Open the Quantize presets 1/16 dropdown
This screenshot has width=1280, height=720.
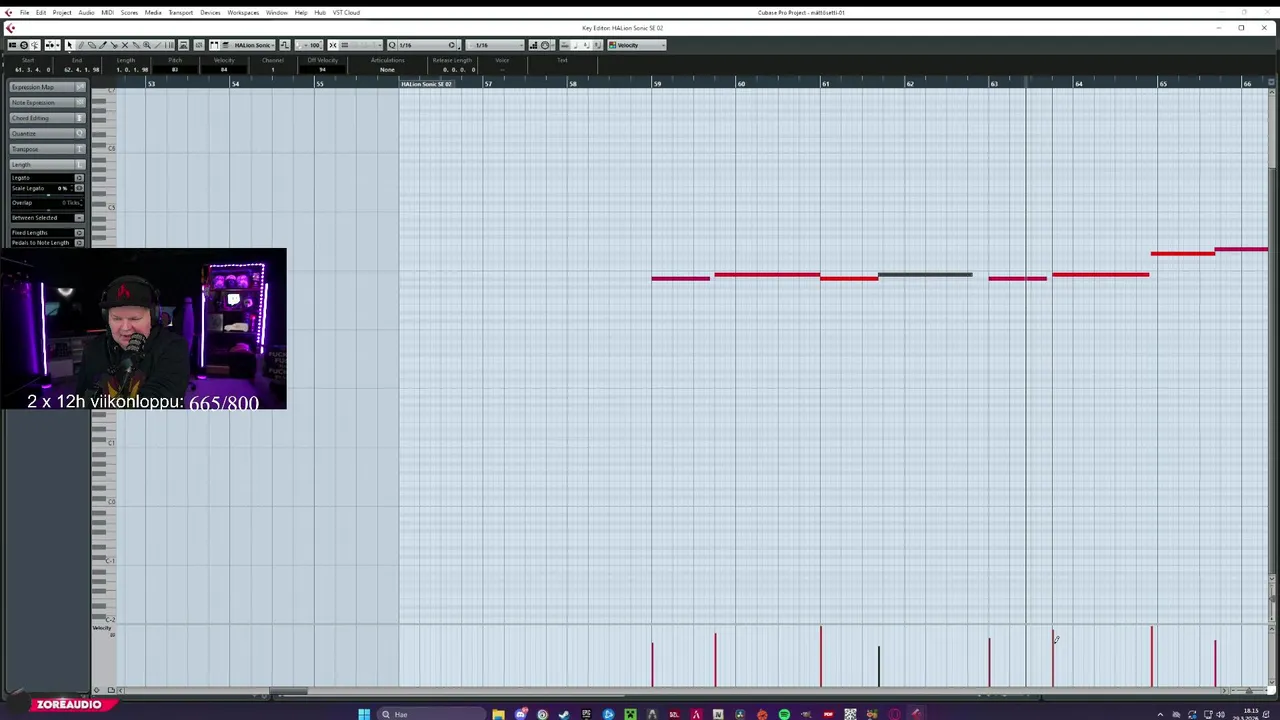tap(429, 45)
